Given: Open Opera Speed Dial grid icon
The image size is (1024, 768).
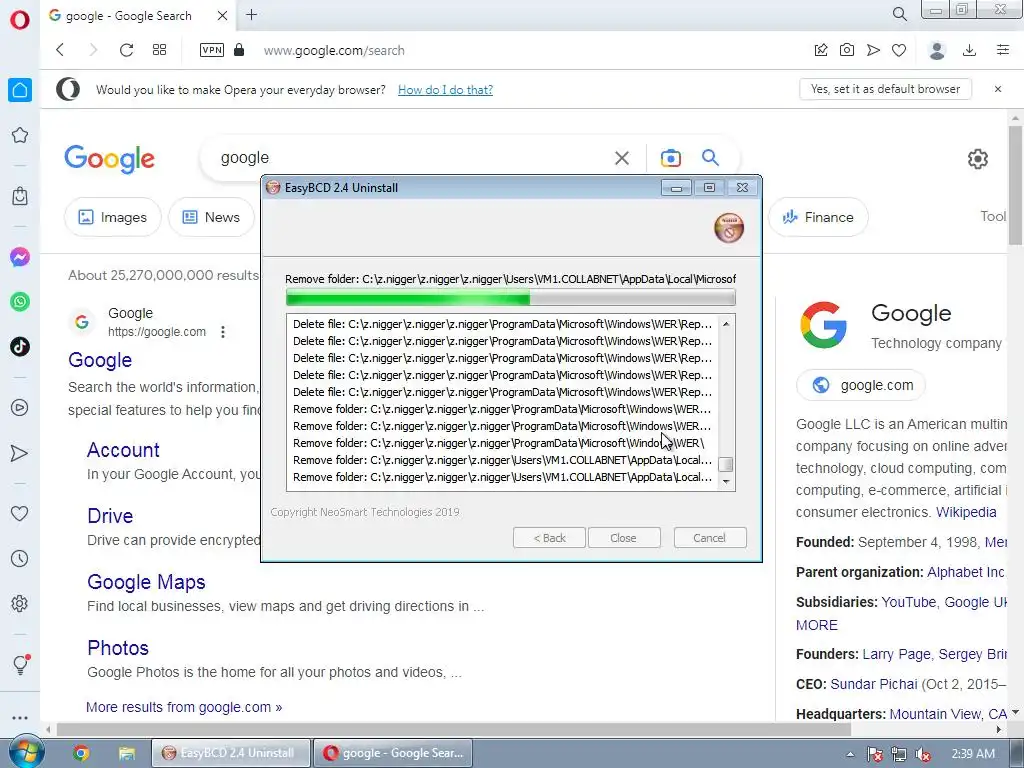Looking at the screenshot, I should (159, 50).
